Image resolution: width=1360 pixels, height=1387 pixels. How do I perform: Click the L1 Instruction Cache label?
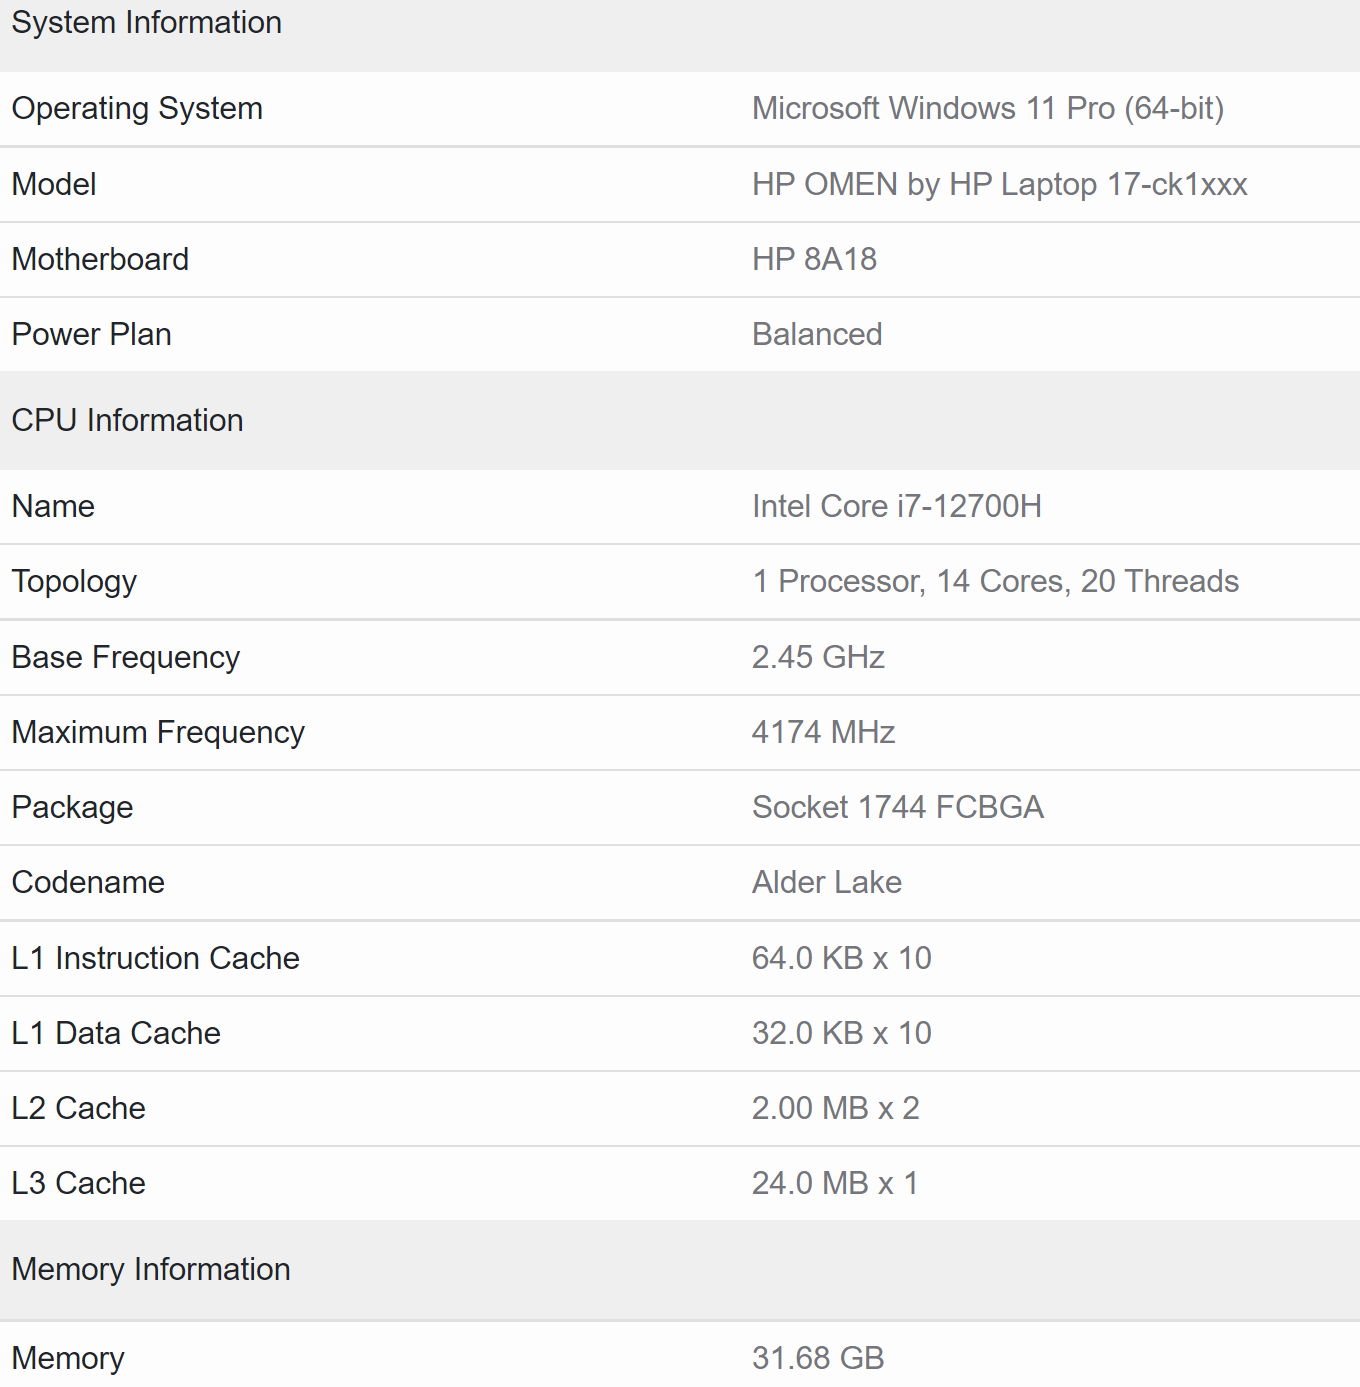pos(155,958)
